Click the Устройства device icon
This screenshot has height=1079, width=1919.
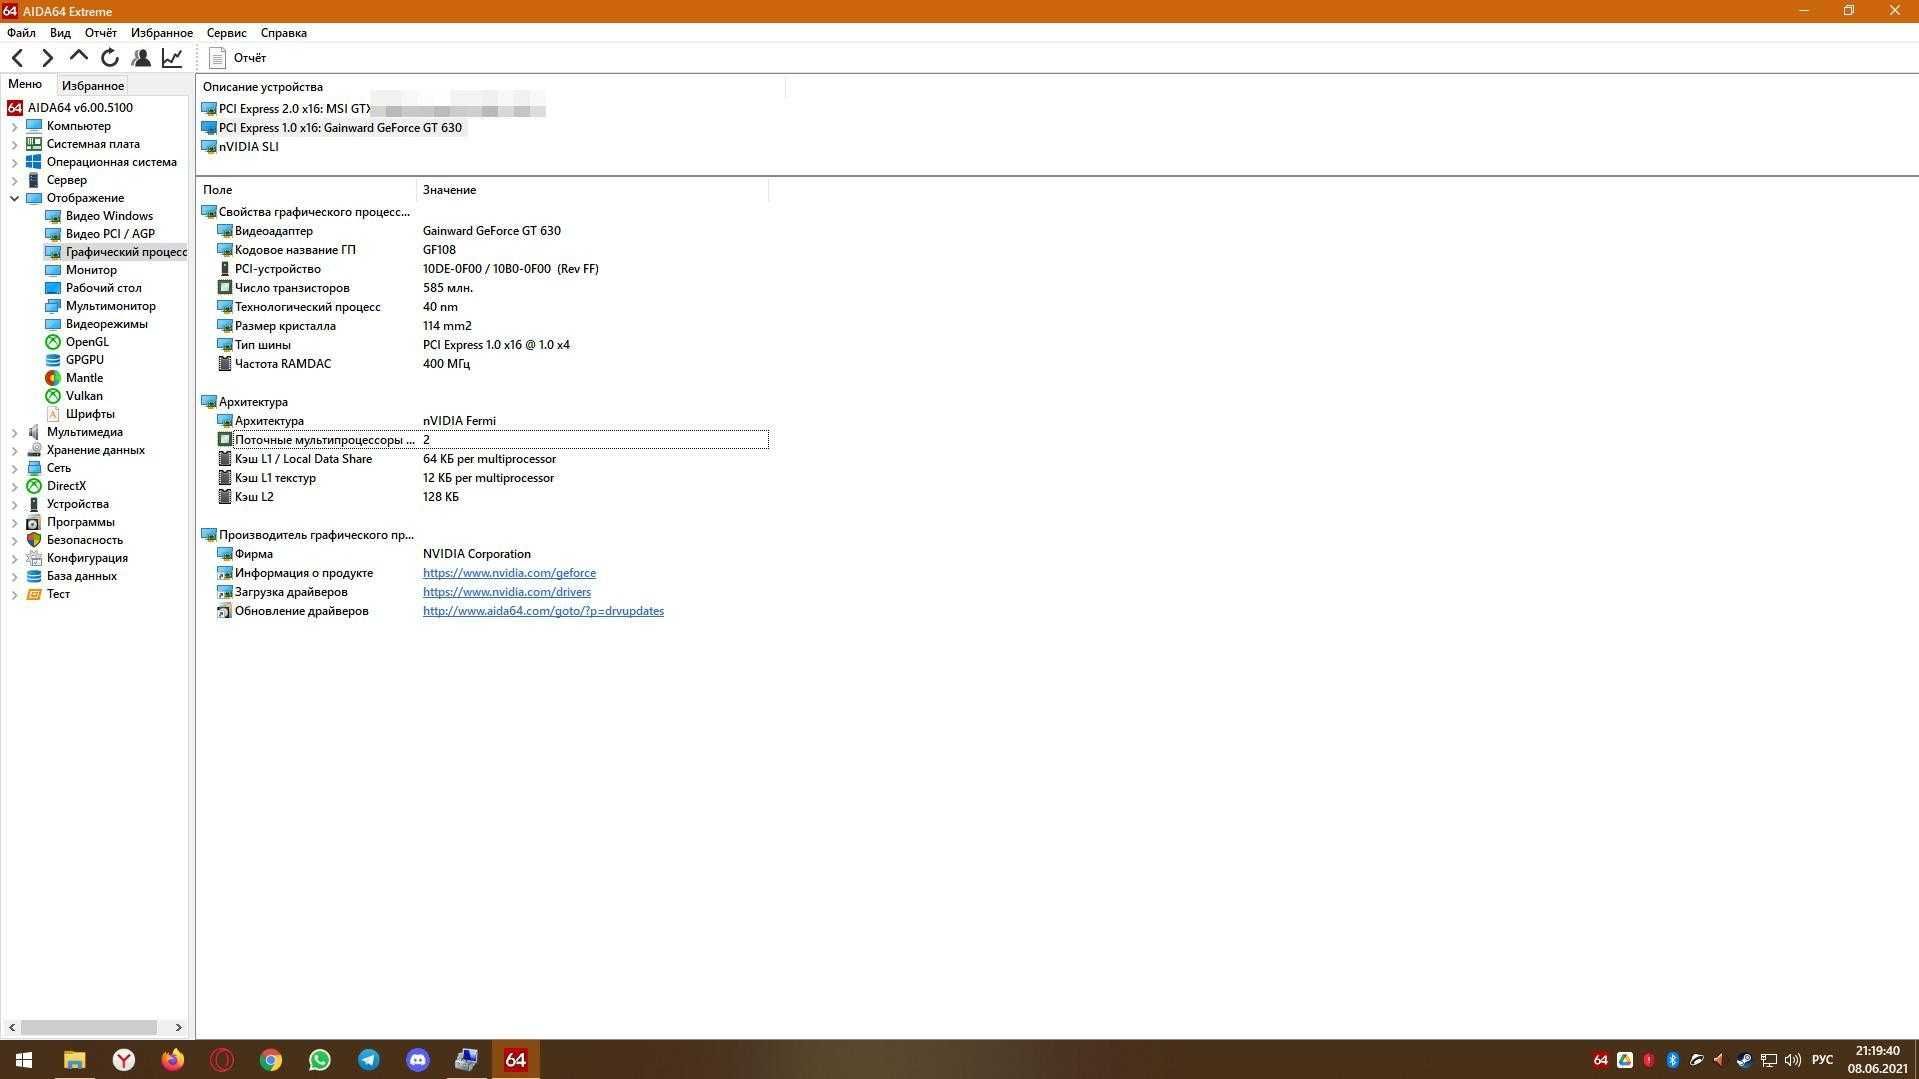(34, 504)
